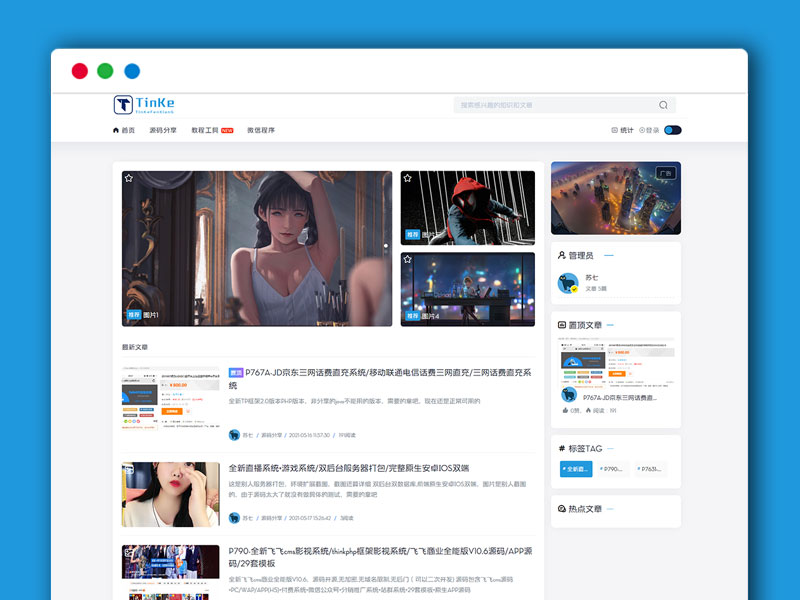Image resolution: width=800 pixels, height=600 pixels.
Task: Toggle the star on the main carousel slide
Action: [x=130, y=178]
